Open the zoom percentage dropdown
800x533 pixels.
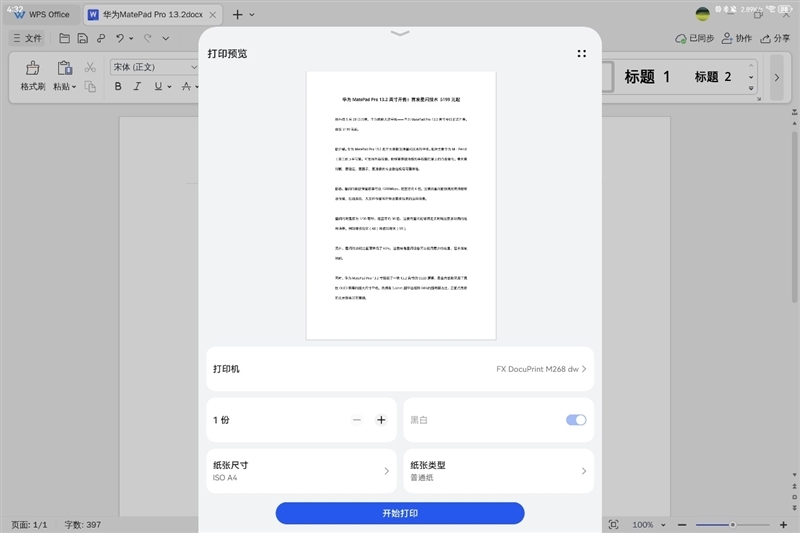coord(663,525)
